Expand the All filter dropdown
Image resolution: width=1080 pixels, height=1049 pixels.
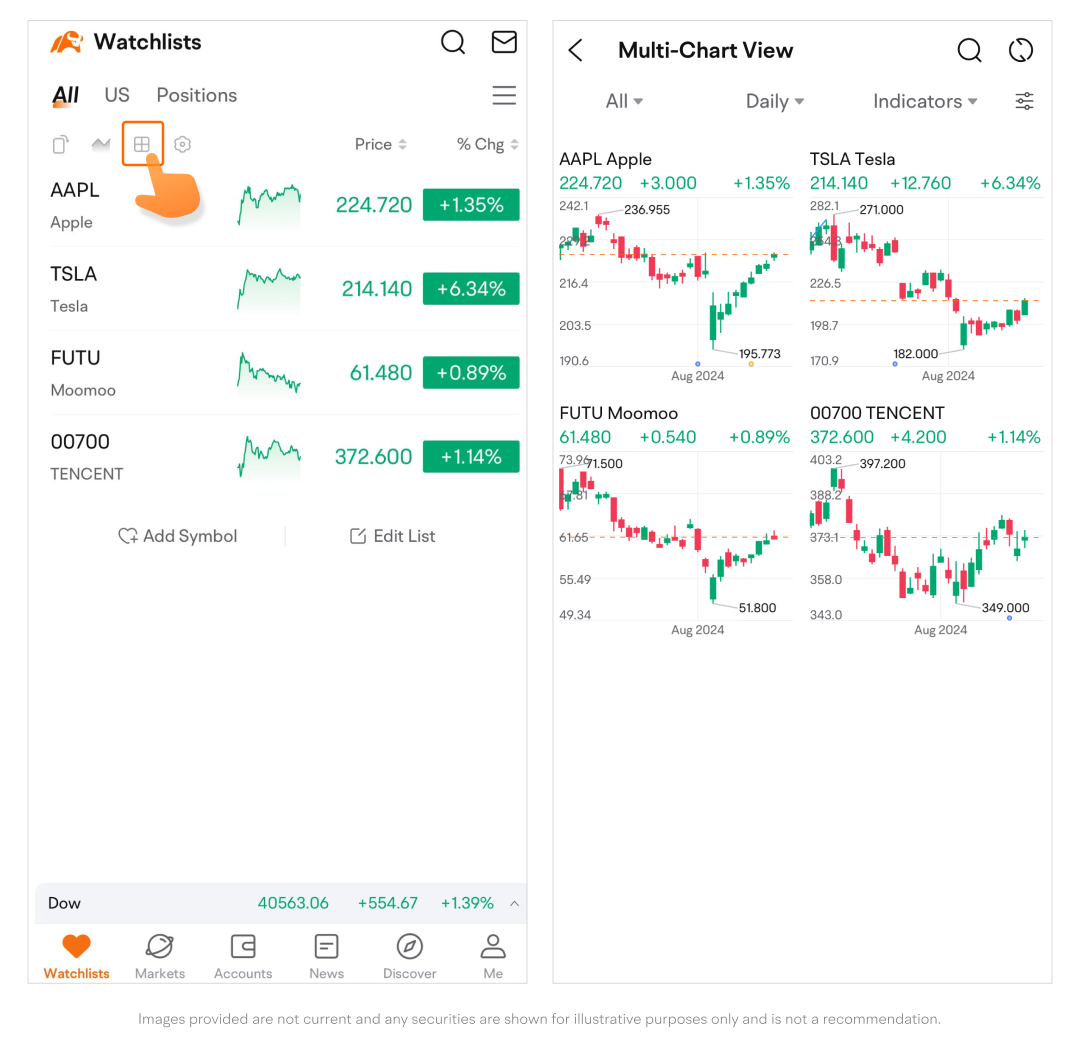point(624,101)
